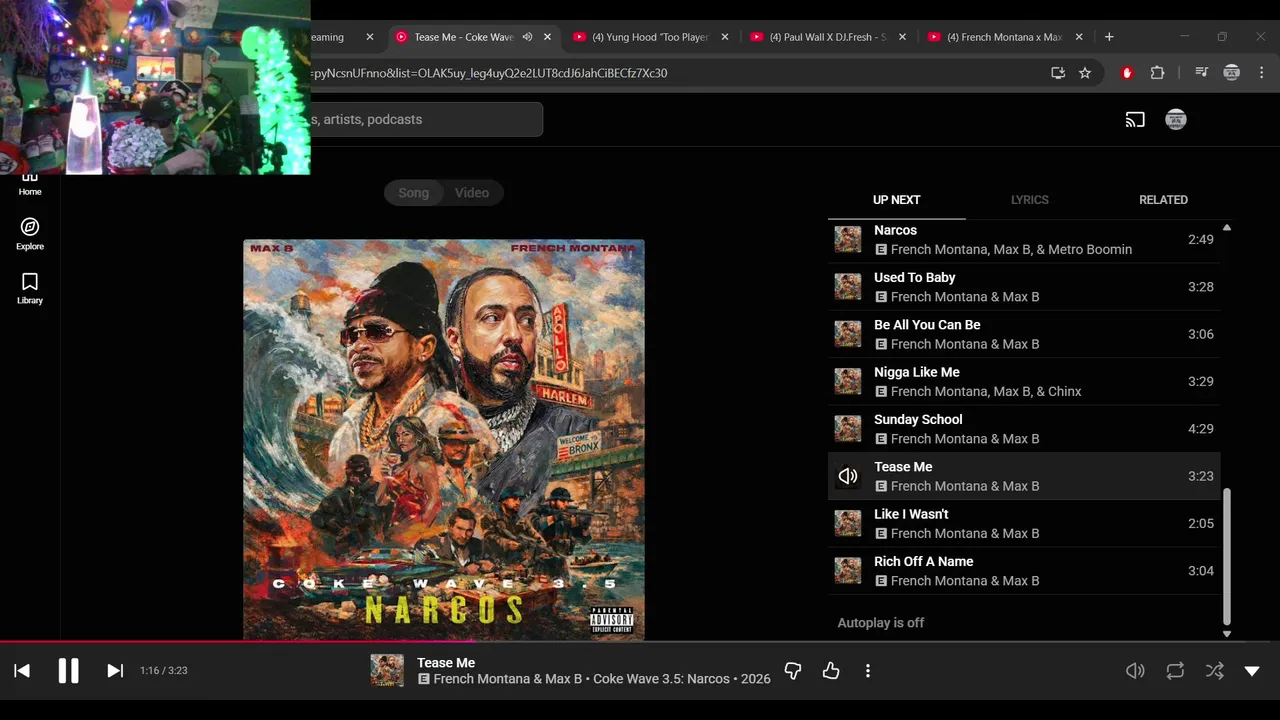Viewport: 1280px width, 720px height.
Task: Like the song Tease Me
Action: coord(830,671)
